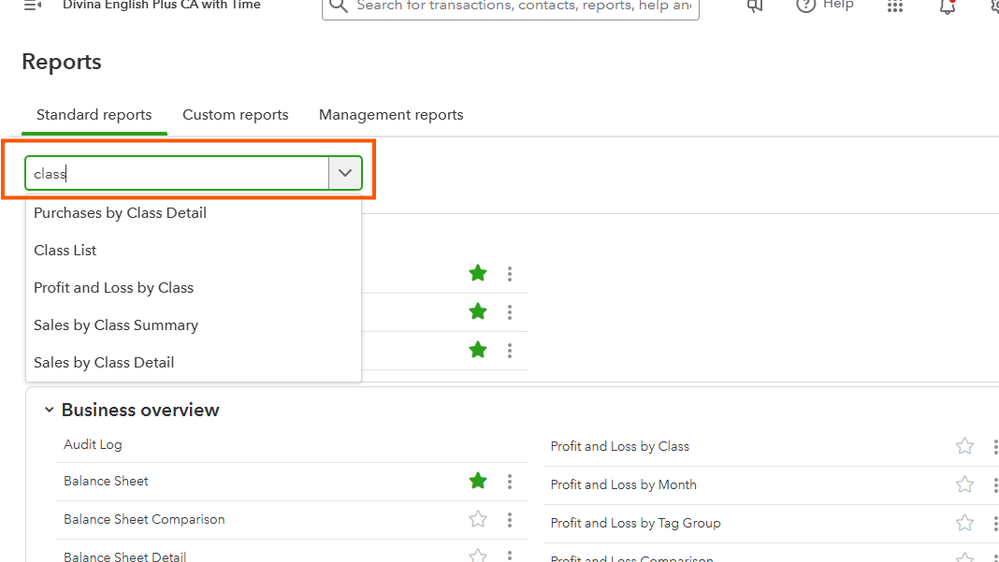The image size is (999, 562).
Task: Open the Help icon
Action: 806,5
